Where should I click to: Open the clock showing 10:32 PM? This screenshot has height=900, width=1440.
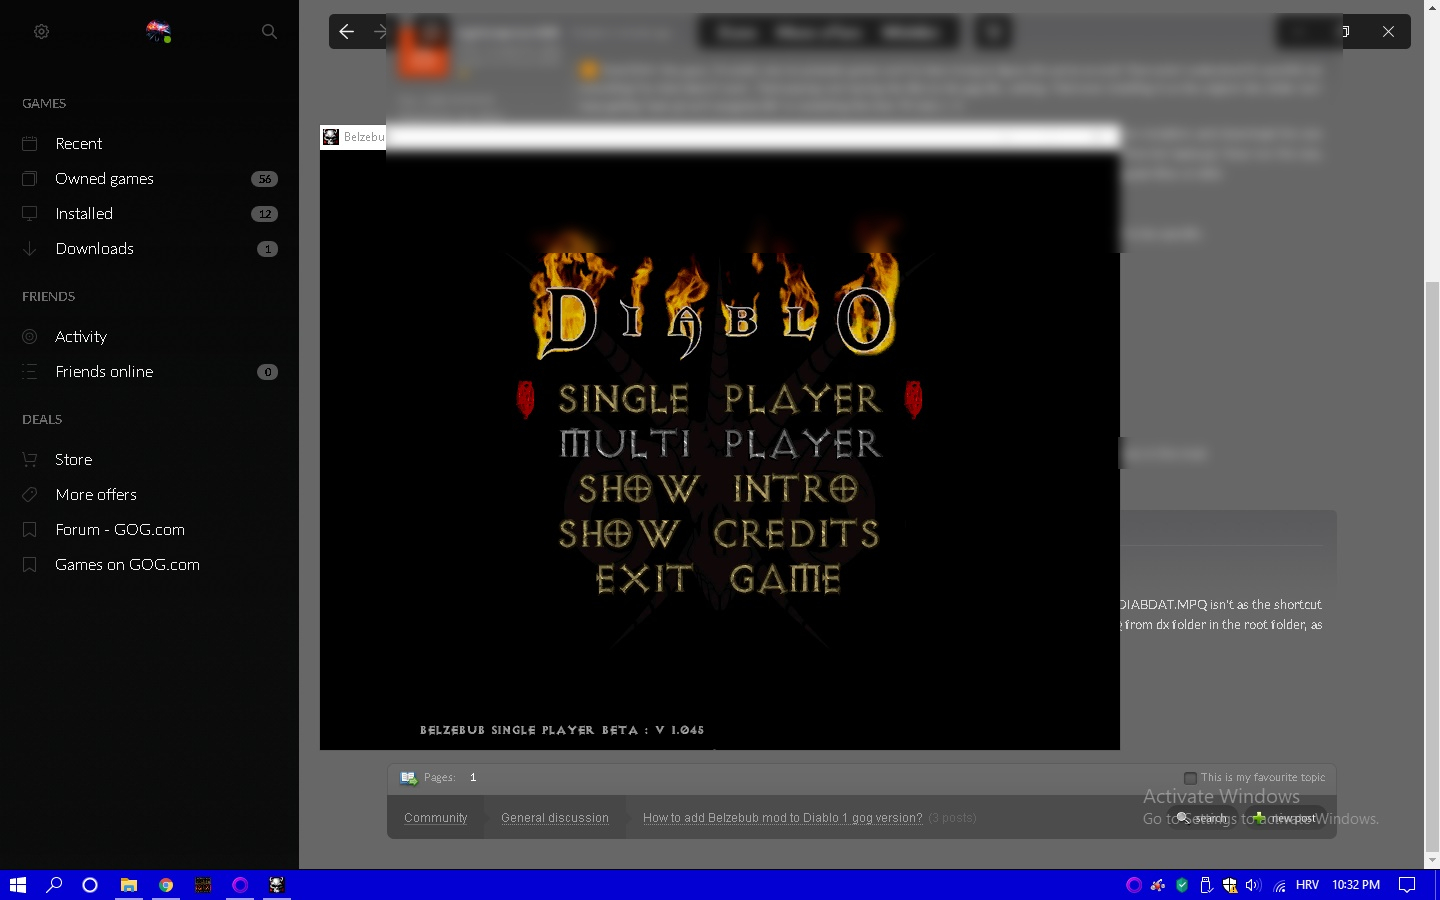tap(1356, 885)
